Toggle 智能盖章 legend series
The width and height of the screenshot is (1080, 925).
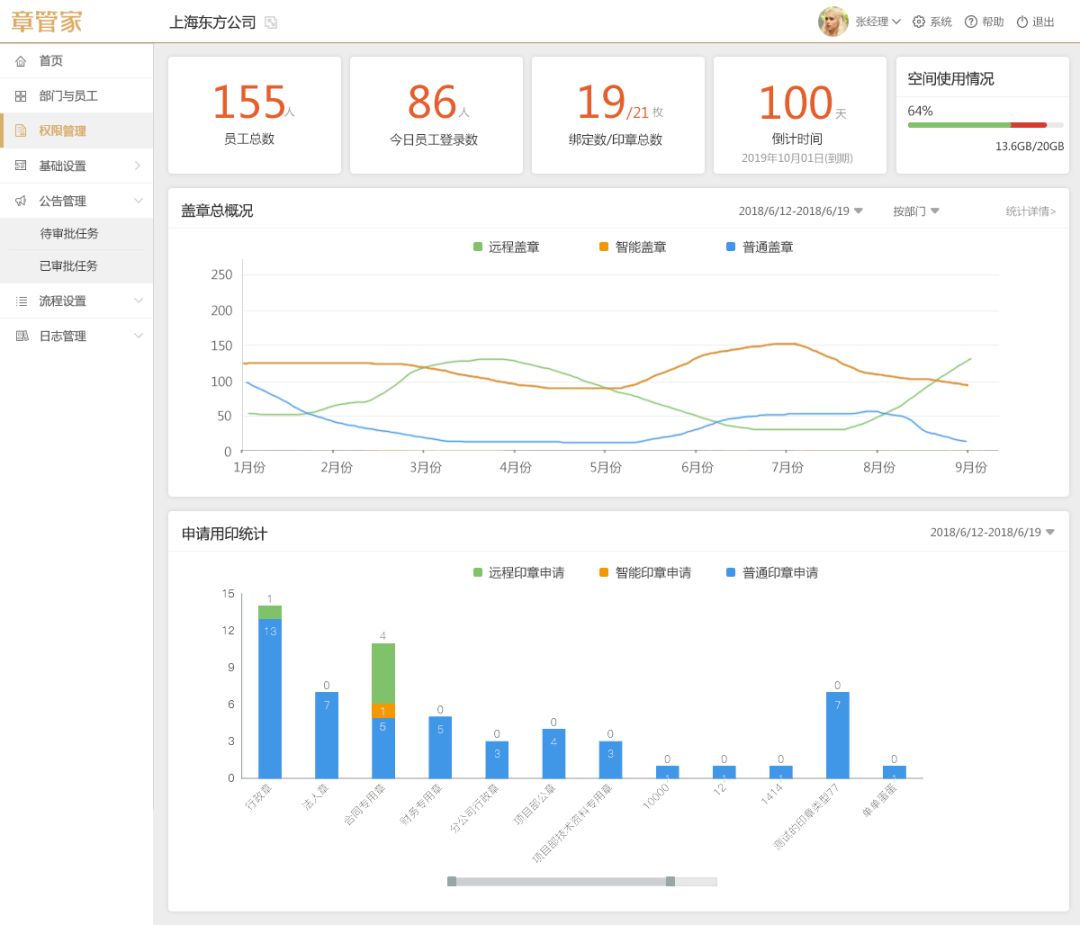tap(633, 247)
